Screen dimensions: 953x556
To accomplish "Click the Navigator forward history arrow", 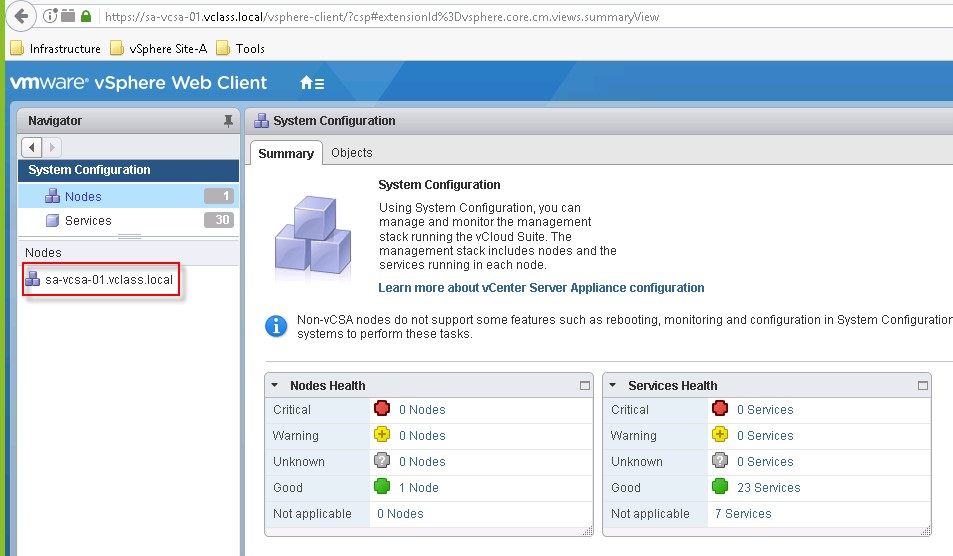I will pos(52,147).
